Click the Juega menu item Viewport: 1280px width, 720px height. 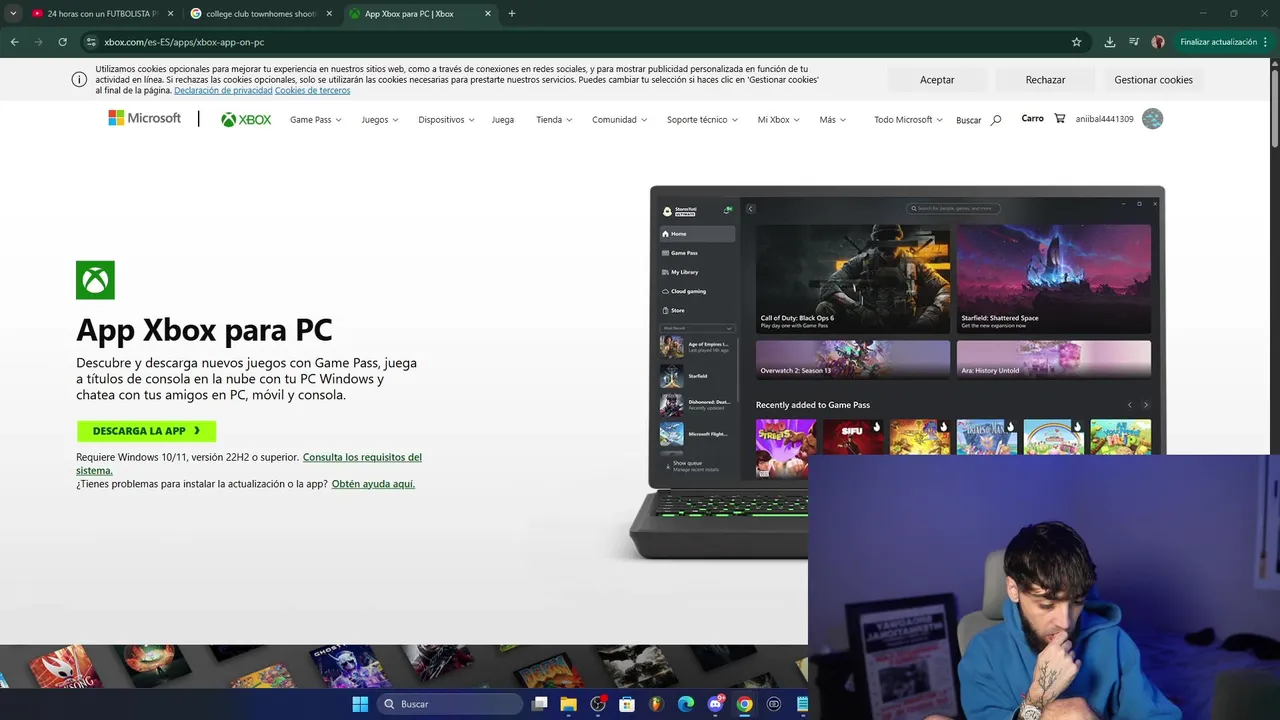503,120
